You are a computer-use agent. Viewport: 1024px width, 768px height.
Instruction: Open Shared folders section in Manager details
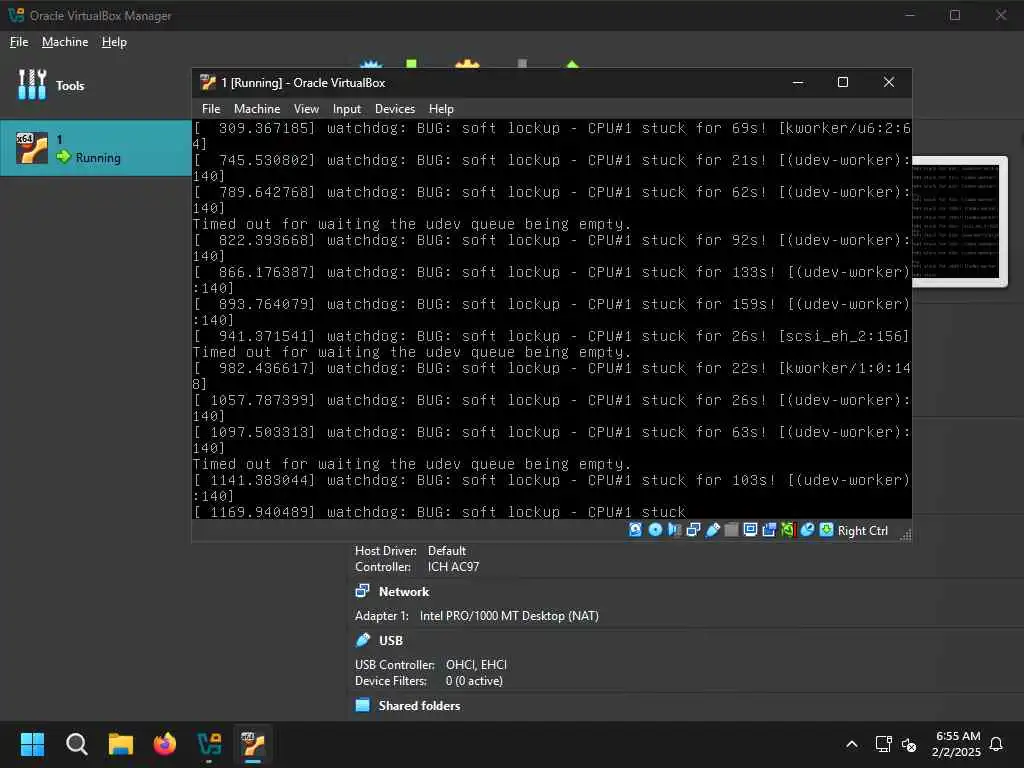(x=419, y=706)
